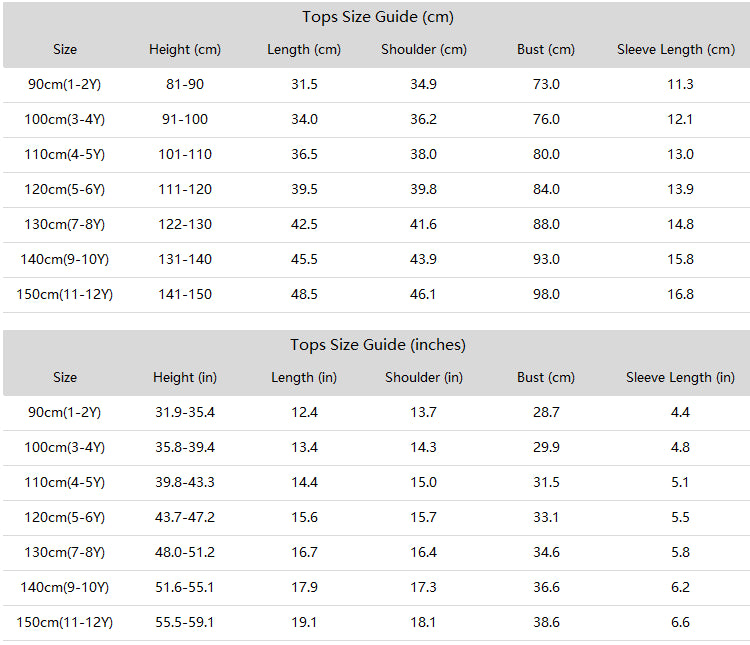Select height range 51.6-55.1
Screen dimensions: 750x645
[185, 588]
